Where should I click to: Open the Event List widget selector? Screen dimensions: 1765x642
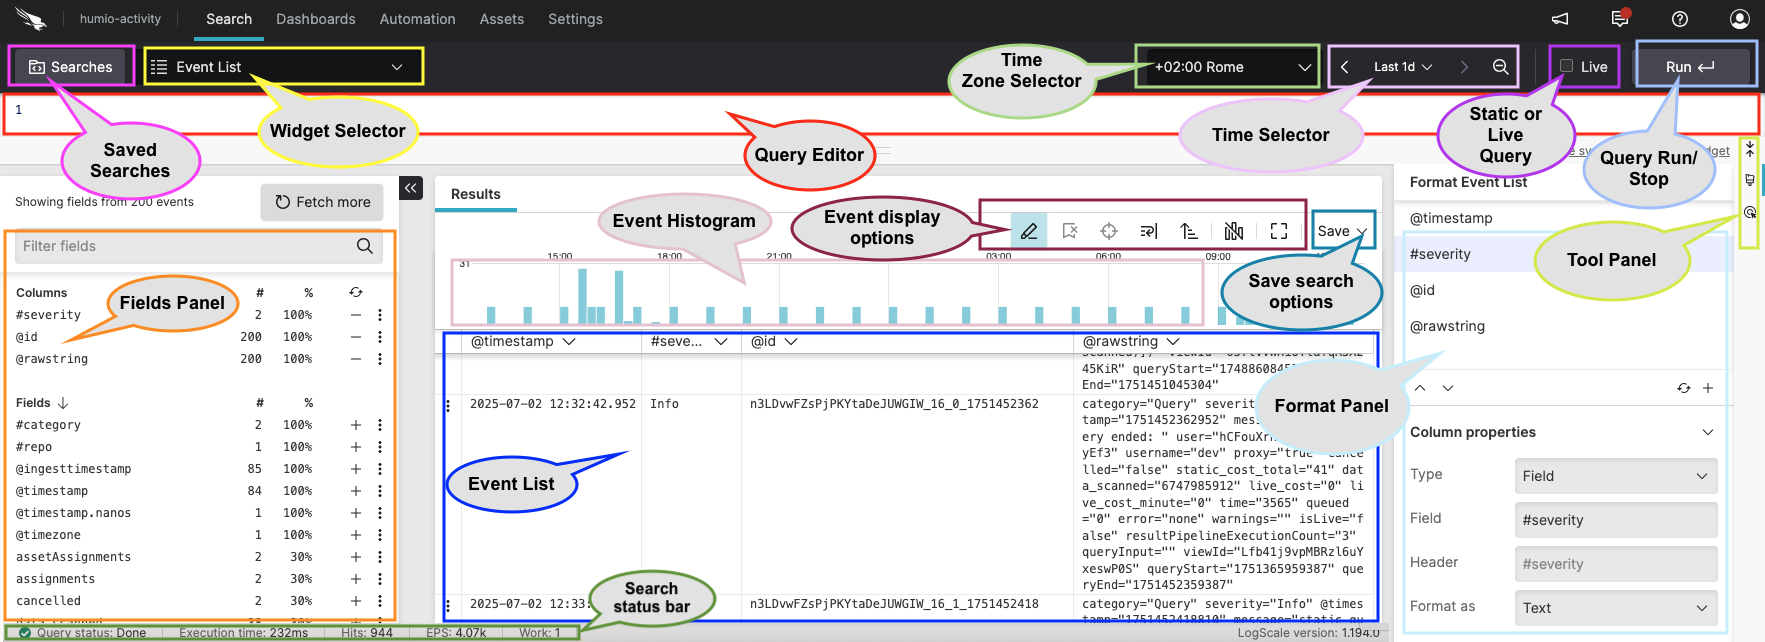click(283, 67)
